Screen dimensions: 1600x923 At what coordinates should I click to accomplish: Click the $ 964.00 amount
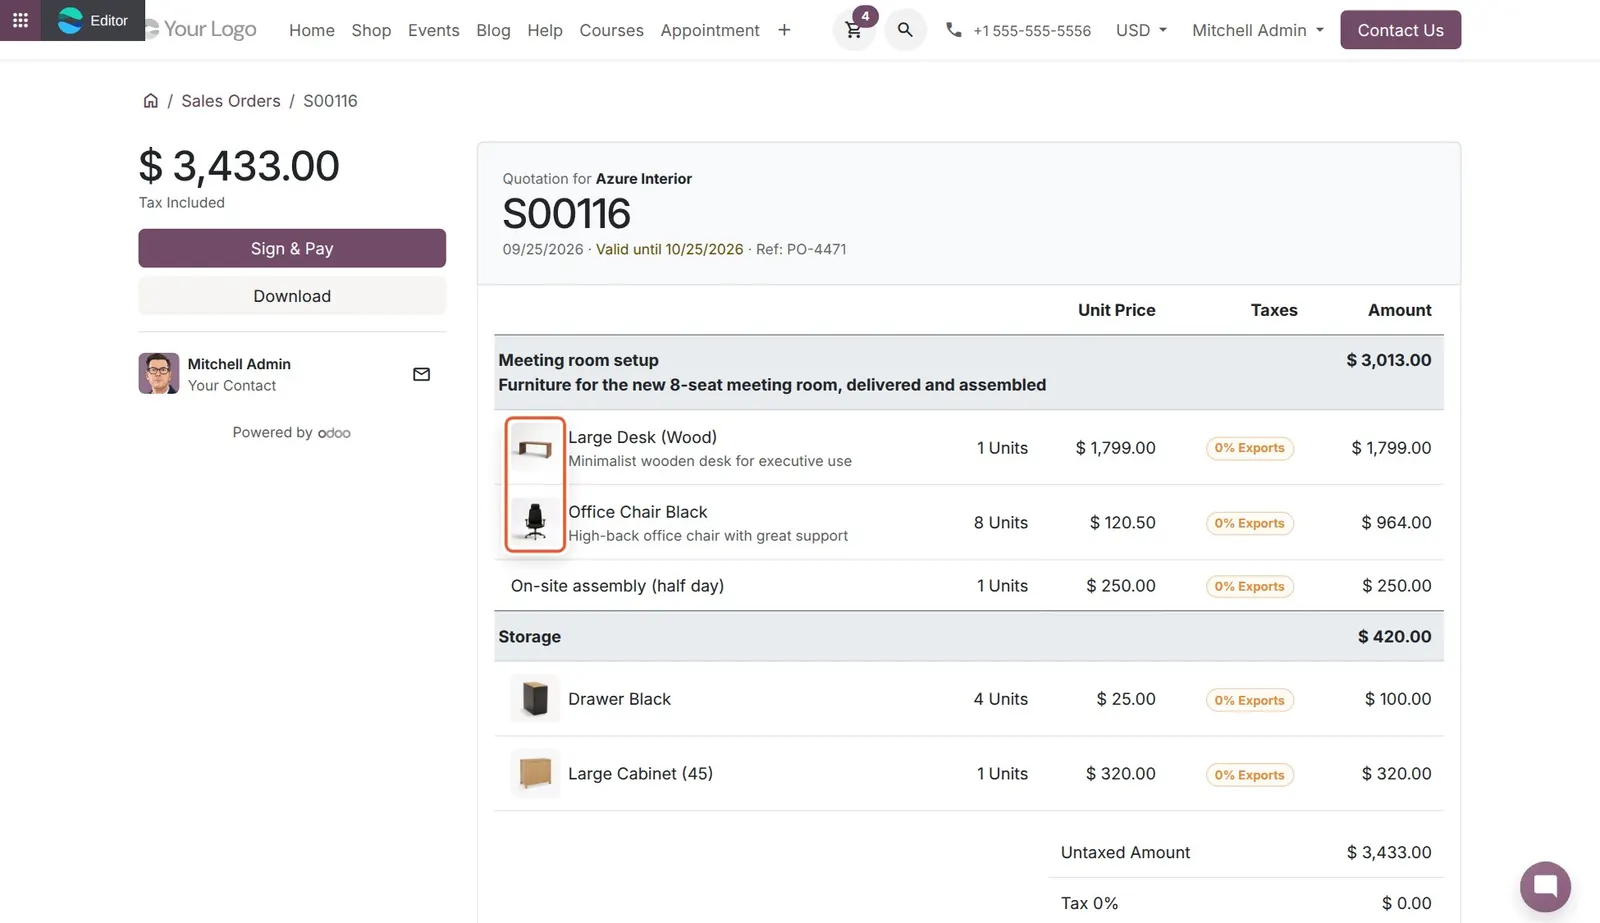click(x=1396, y=522)
